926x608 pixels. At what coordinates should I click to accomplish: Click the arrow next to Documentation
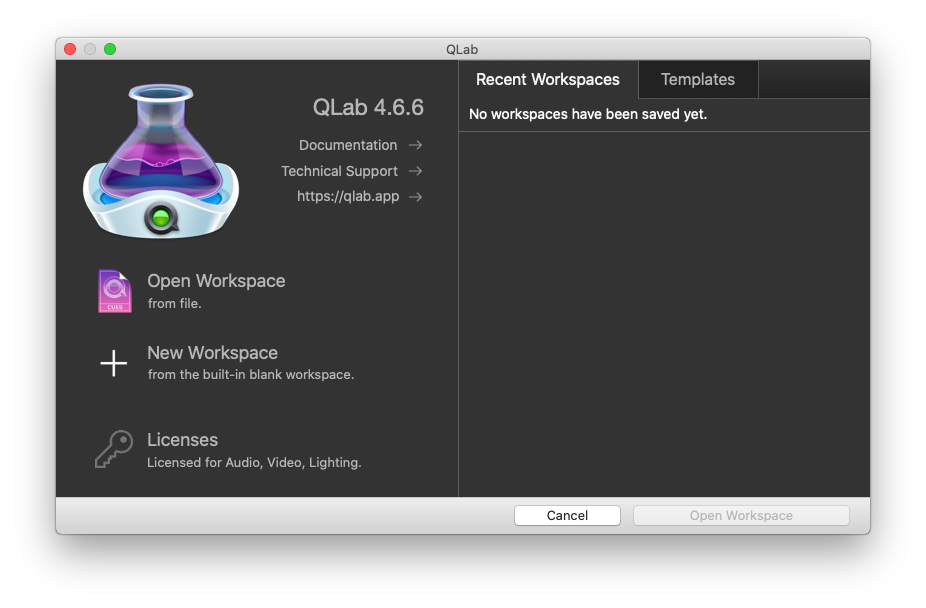(x=415, y=145)
